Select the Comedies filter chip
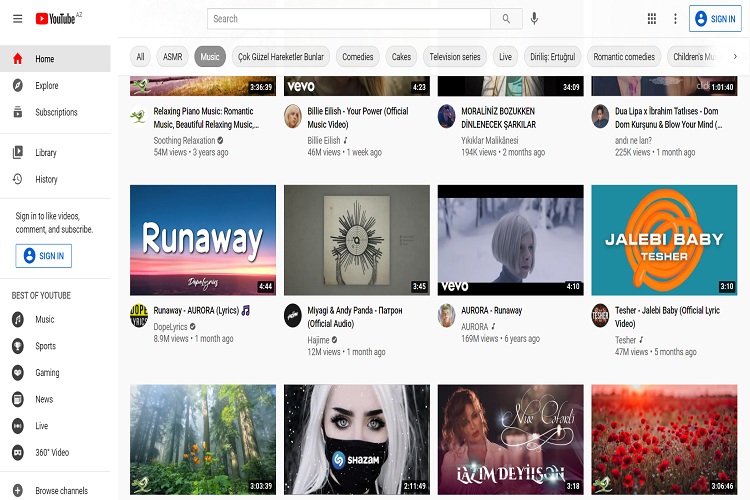The image size is (750, 500). point(357,57)
